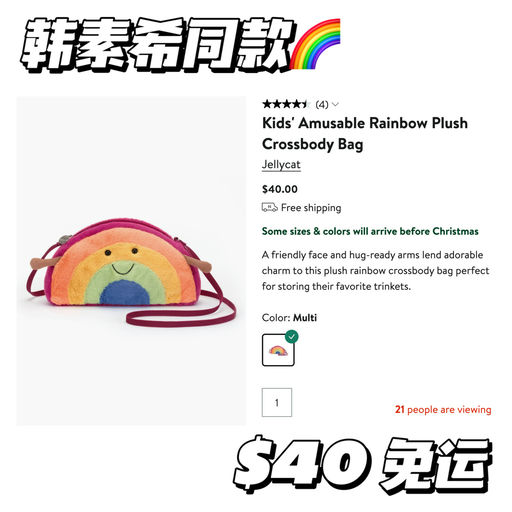512x512 pixels.
Task: Click the arrive before Christmas notice
Action: (370, 231)
